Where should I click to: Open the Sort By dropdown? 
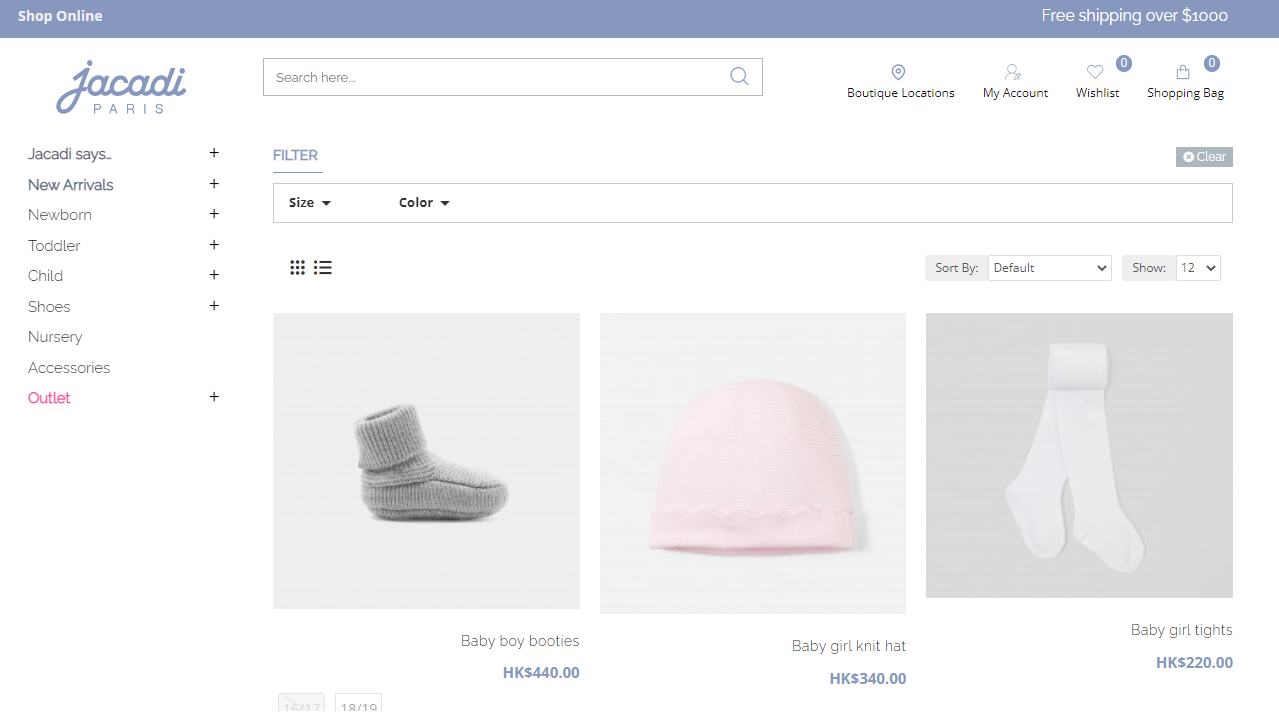[1049, 267]
